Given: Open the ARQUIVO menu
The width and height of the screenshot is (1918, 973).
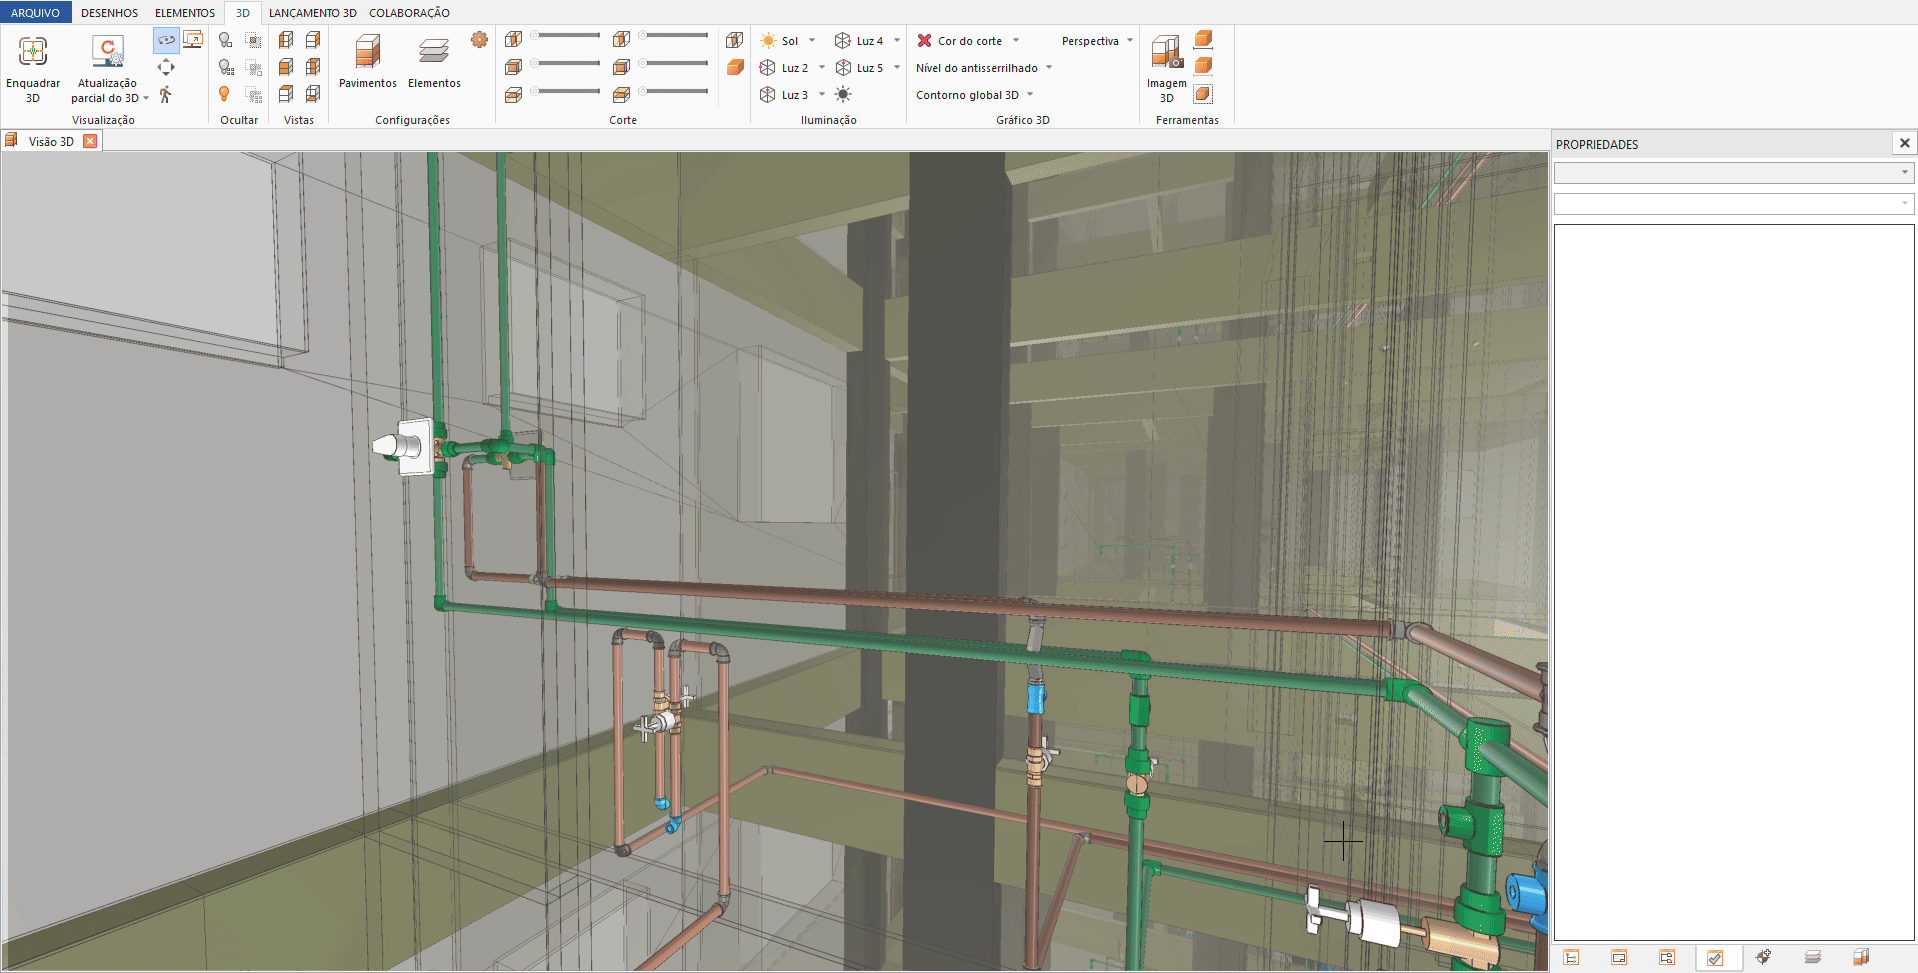Looking at the screenshot, I should 35,13.
